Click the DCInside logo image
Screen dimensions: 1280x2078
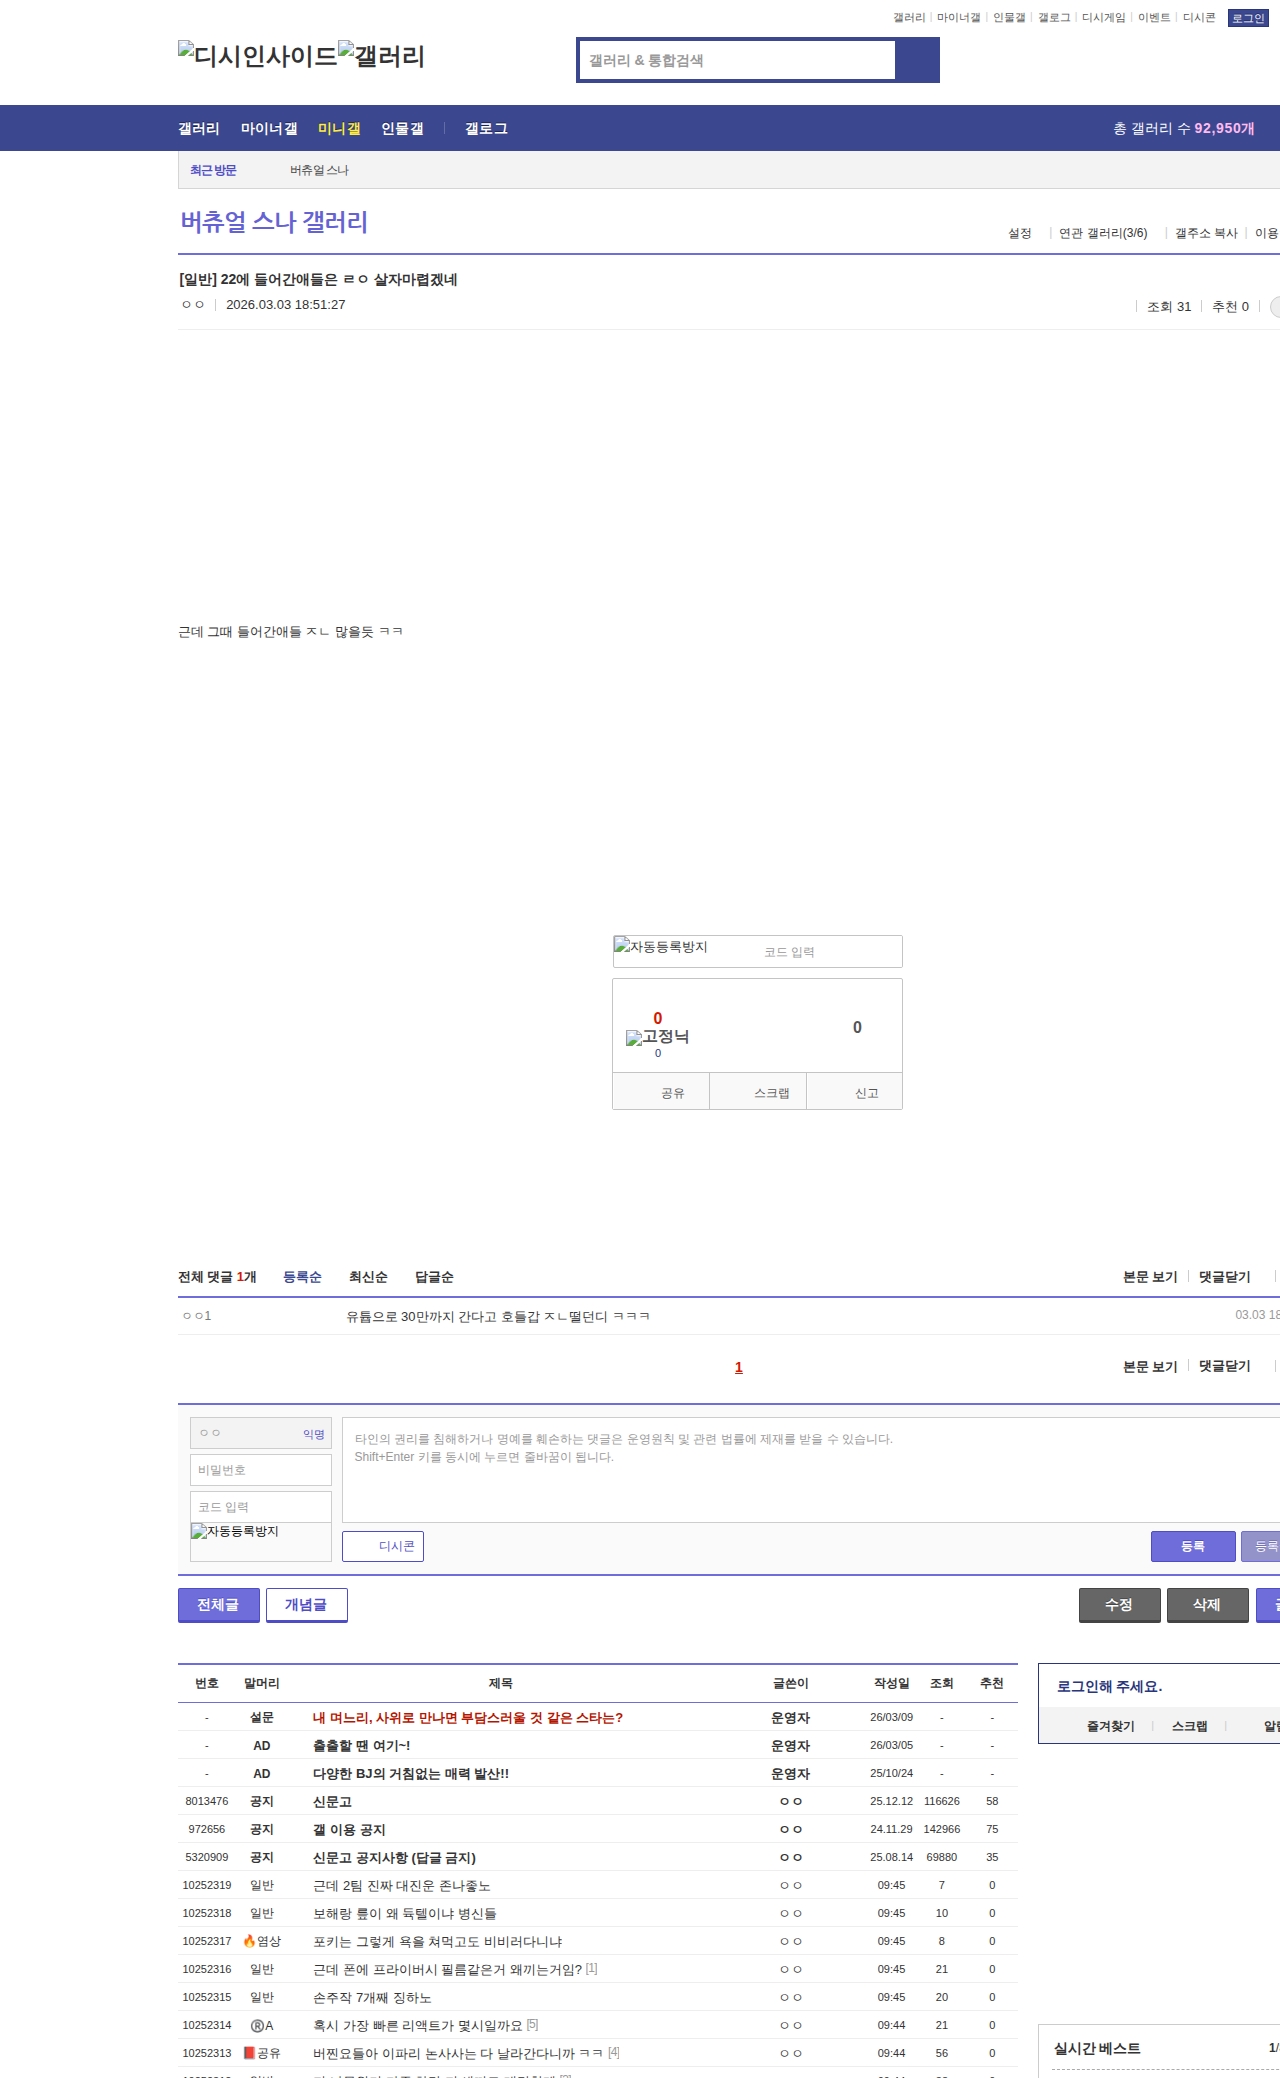click(x=258, y=56)
